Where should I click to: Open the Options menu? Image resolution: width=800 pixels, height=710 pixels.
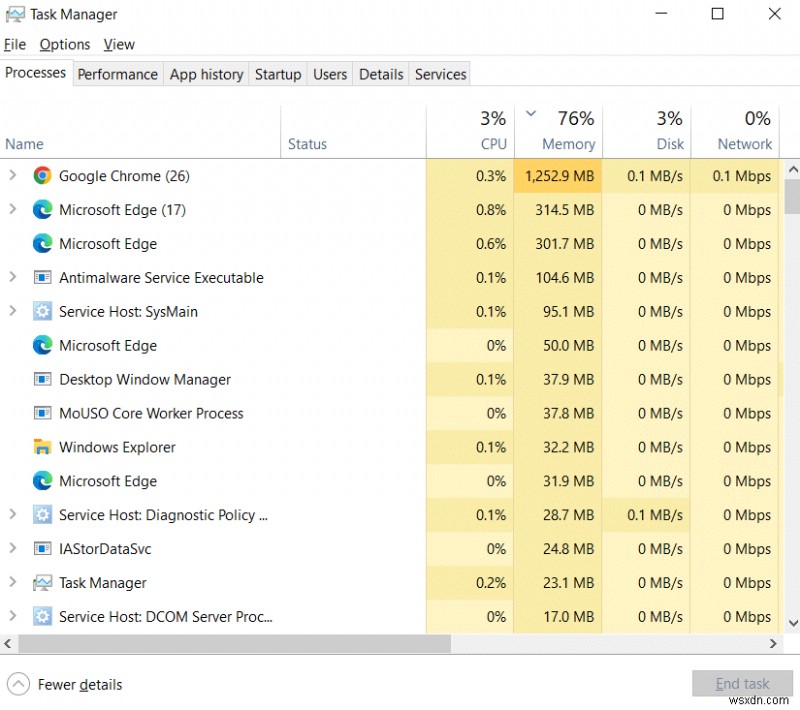[x=65, y=44]
